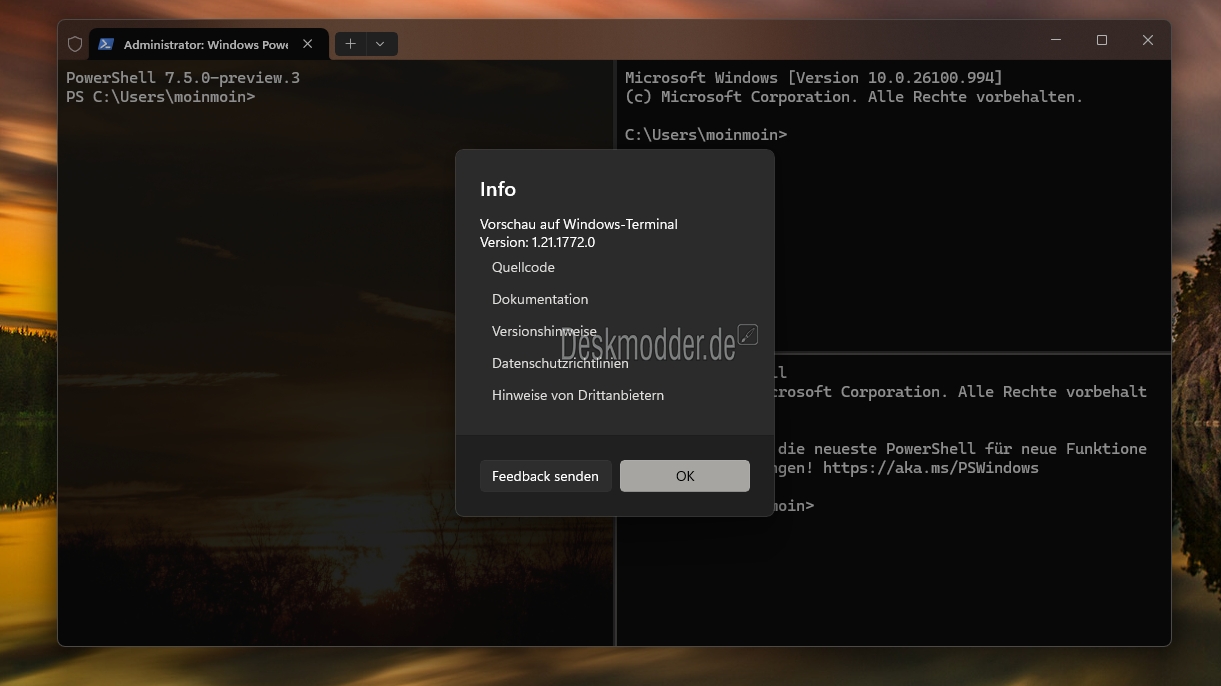The height and width of the screenshot is (686, 1221).
Task: Close the Windows Terminal window
Action: pos(1148,40)
